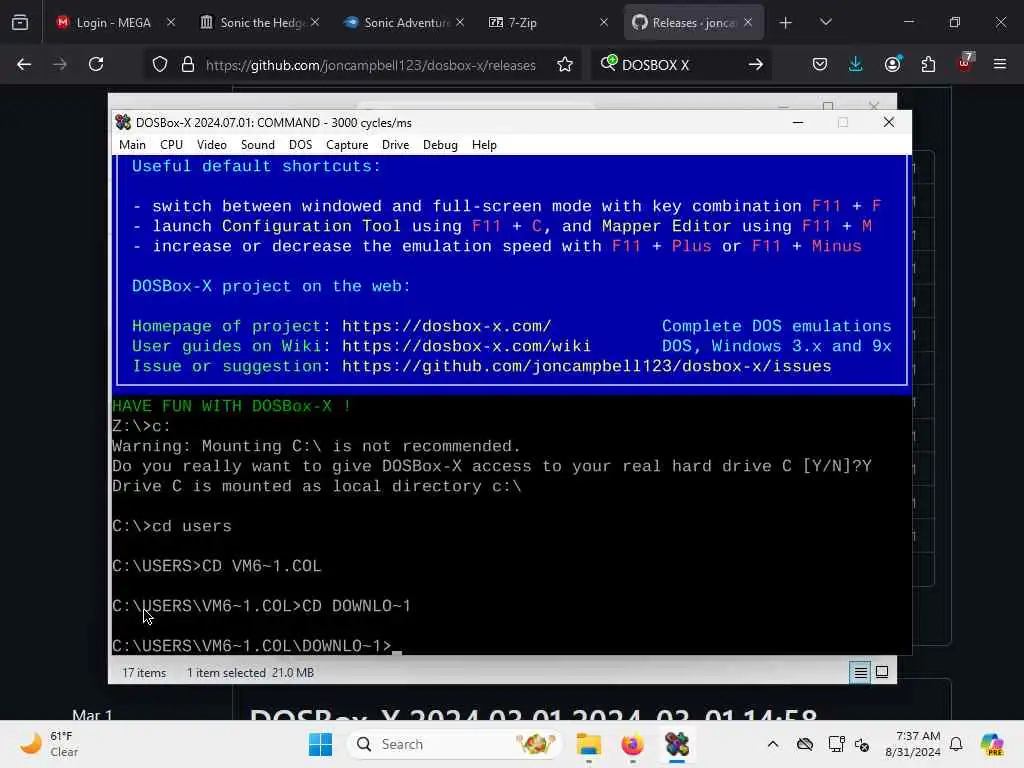Open the weather widget showing 61°F
The image size is (1024, 768).
click(x=49, y=744)
